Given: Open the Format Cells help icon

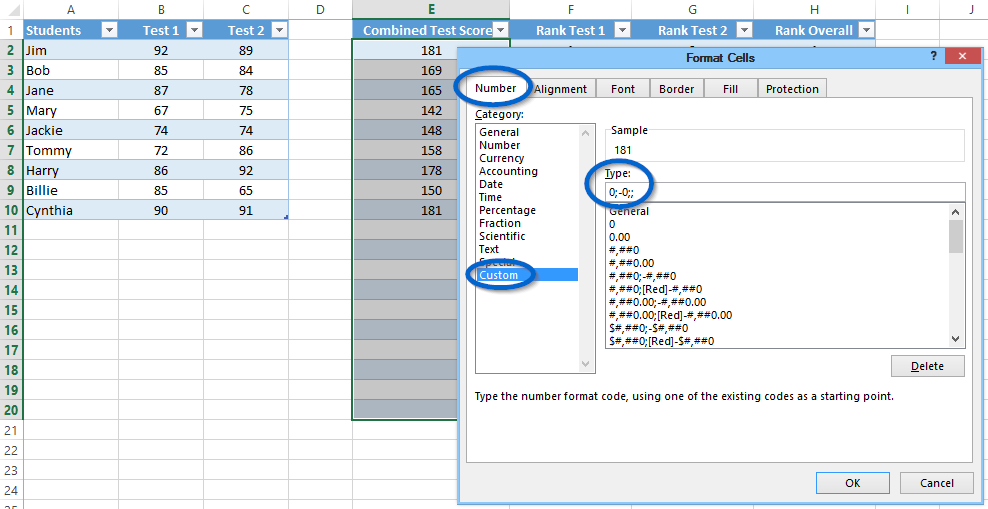Looking at the screenshot, I should click(x=933, y=56).
